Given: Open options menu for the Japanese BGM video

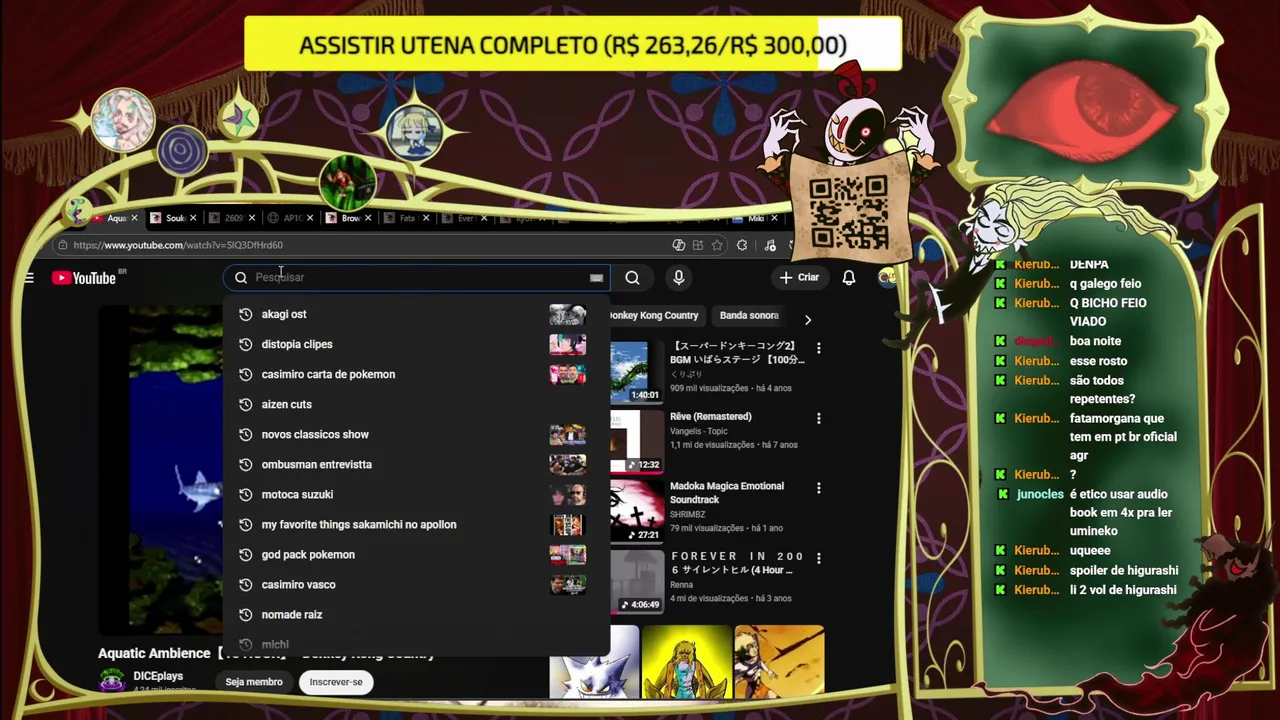Looking at the screenshot, I should point(818,348).
